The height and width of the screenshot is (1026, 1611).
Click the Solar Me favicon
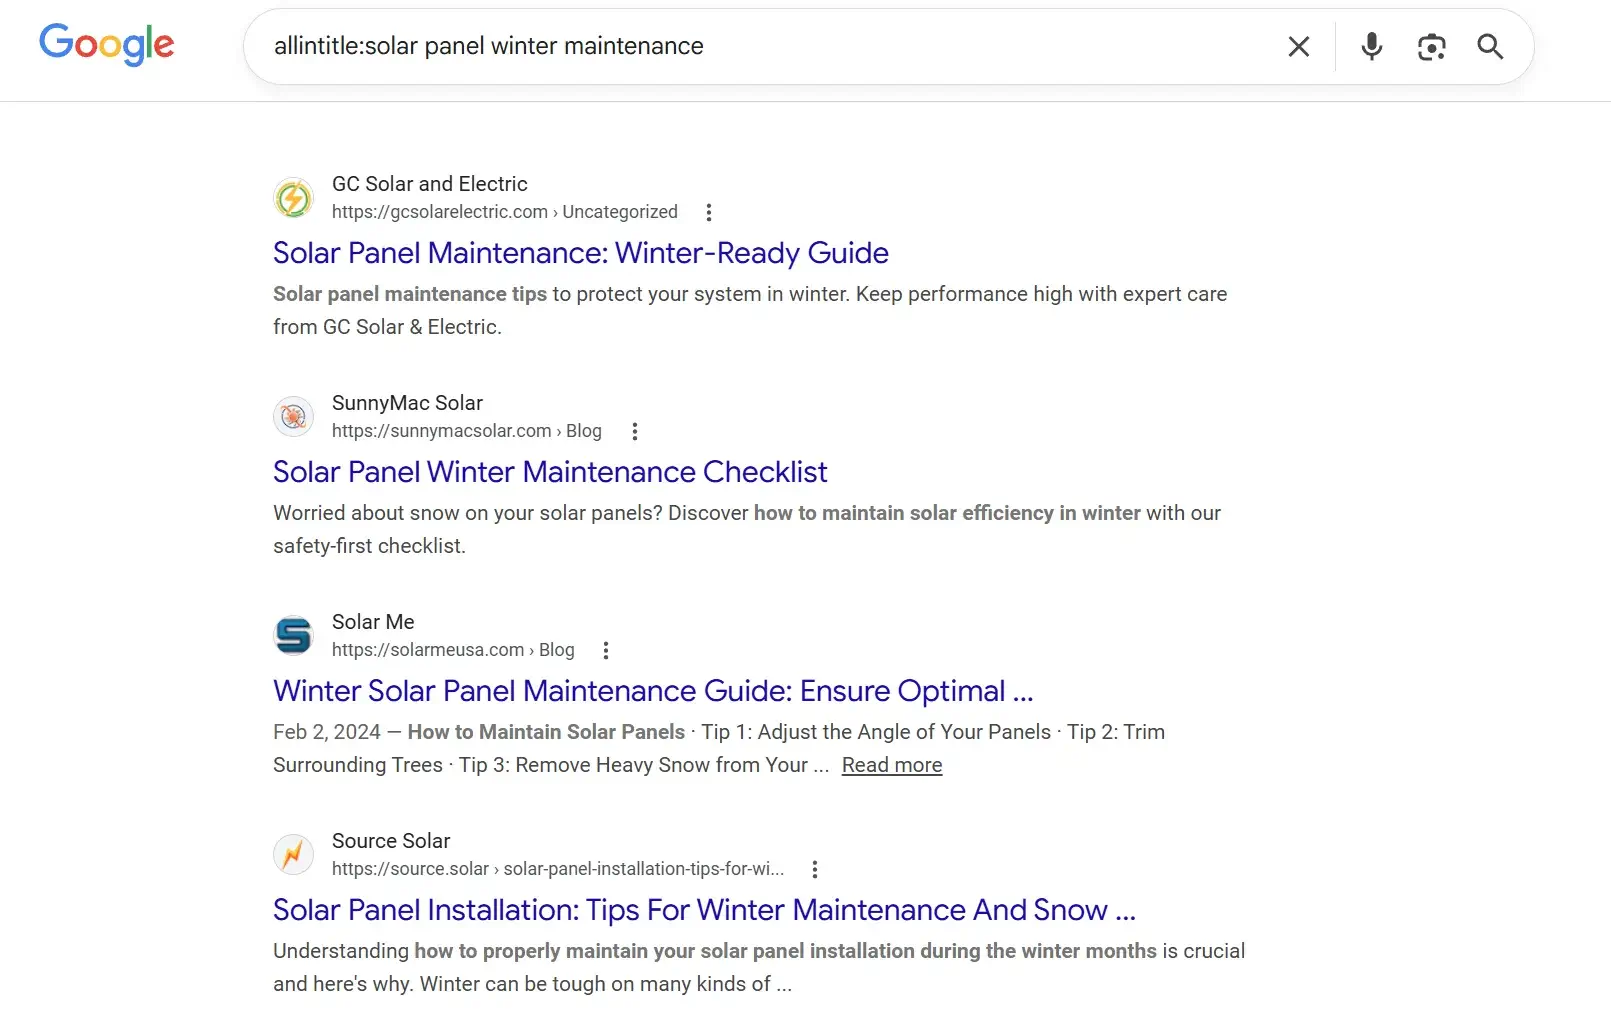(x=293, y=635)
